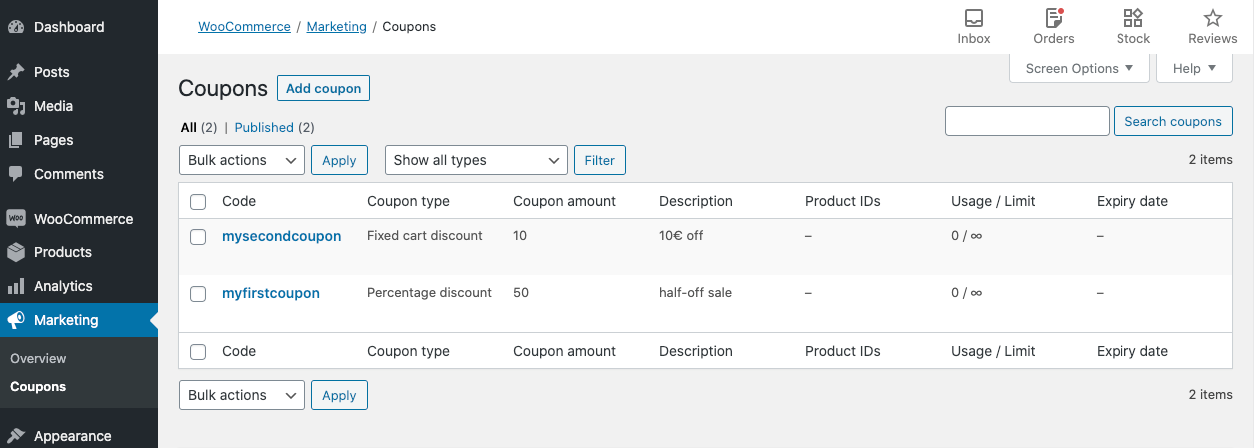Screen dimensions: 1254x448
Task: Open the Orders icon in header
Action: point(1053,18)
